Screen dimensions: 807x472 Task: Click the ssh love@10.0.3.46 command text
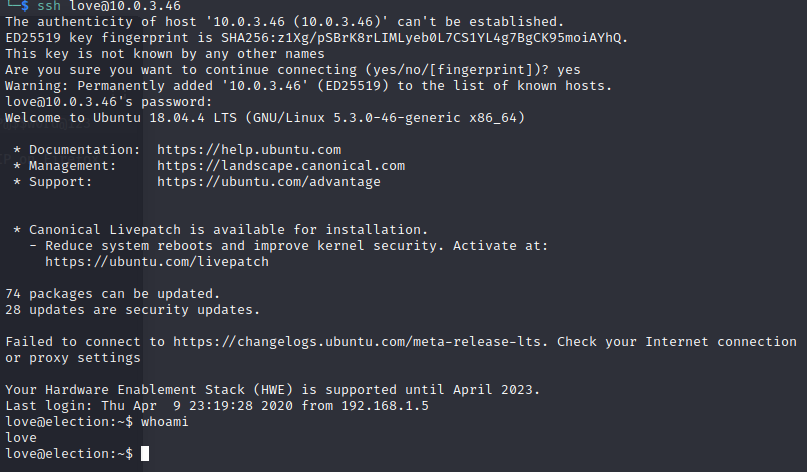pos(96,6)
